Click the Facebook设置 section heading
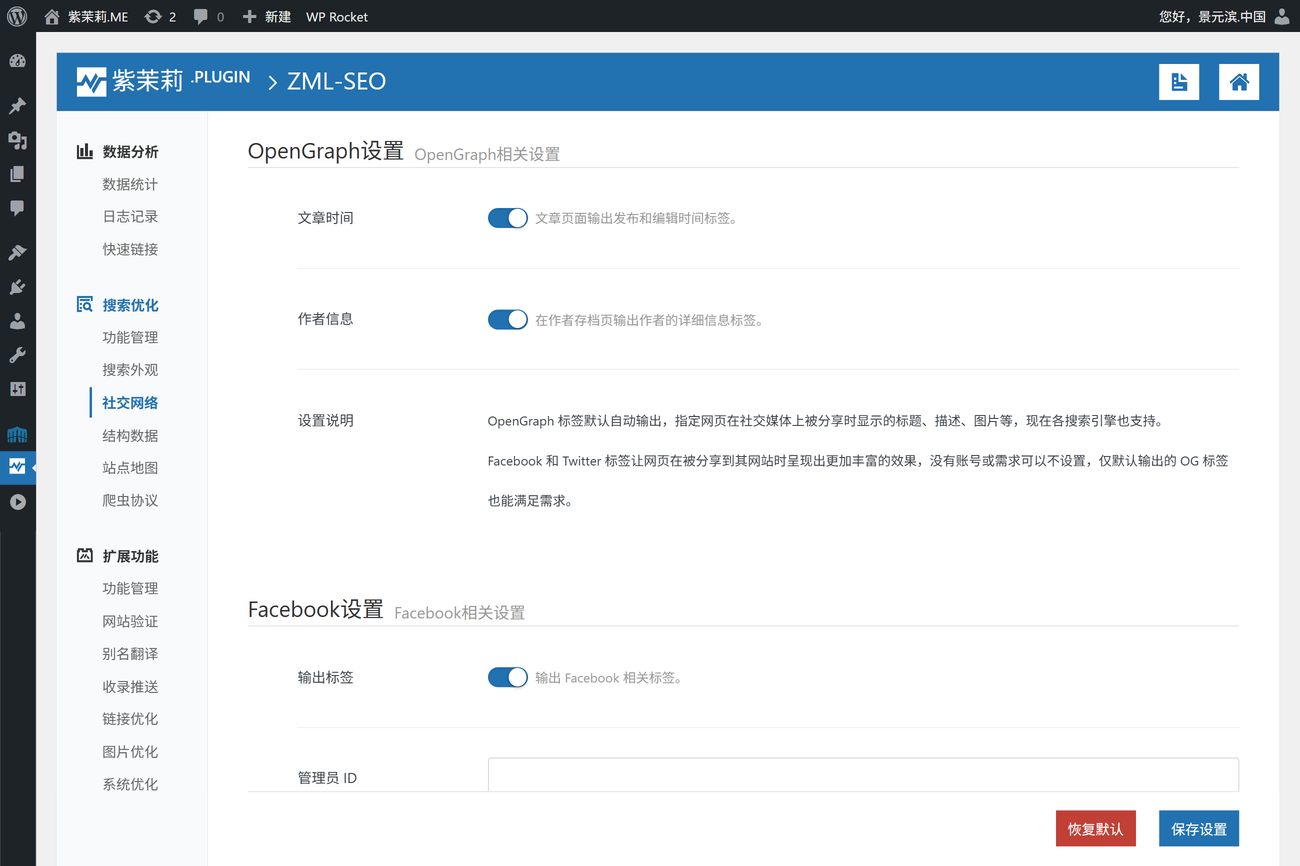Screen dimensions: 1300x866 click(x=316, y=609)
